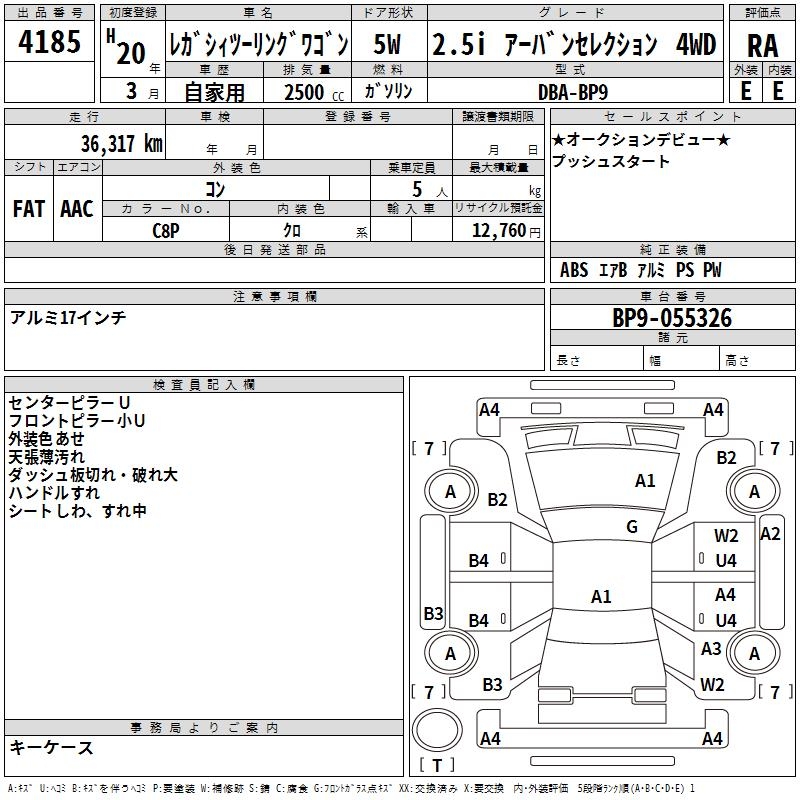
Task: Click "B2" mark on the diagram's right front fender
Action: click(x=726, y=457)
